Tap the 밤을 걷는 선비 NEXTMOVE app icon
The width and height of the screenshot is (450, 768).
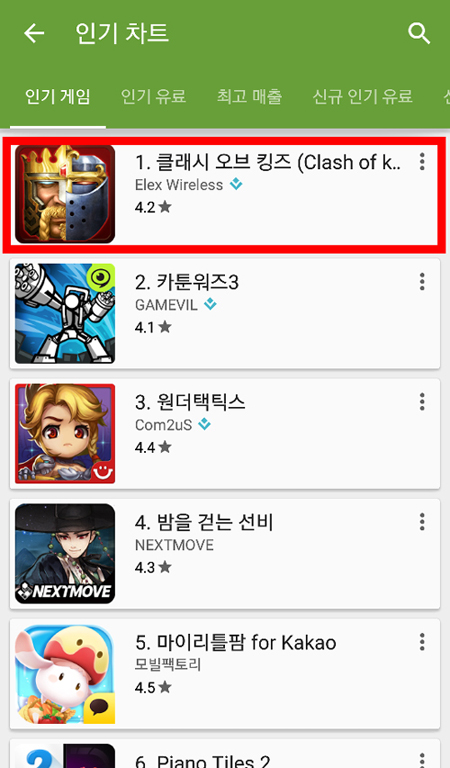pyautogui.click(x=65, y=553)
